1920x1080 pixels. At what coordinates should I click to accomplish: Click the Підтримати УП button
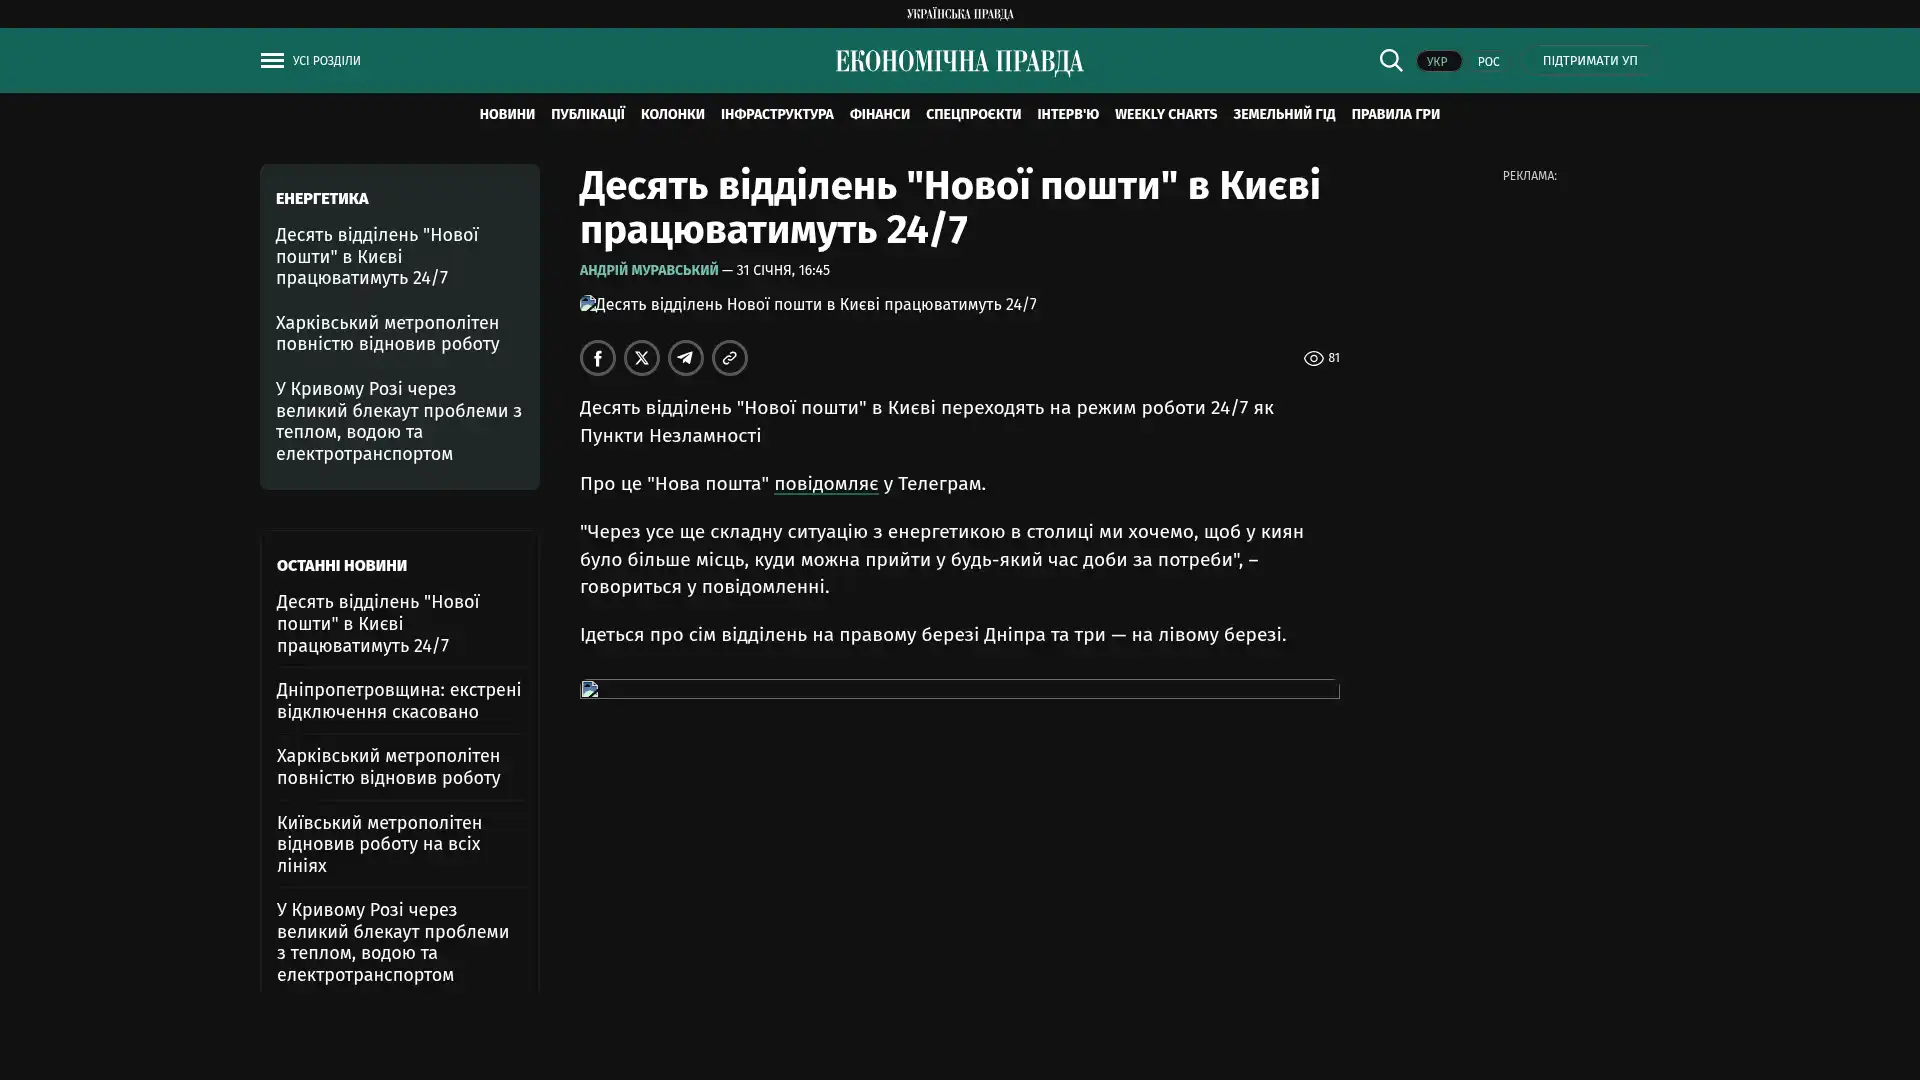click(1590, 60)
